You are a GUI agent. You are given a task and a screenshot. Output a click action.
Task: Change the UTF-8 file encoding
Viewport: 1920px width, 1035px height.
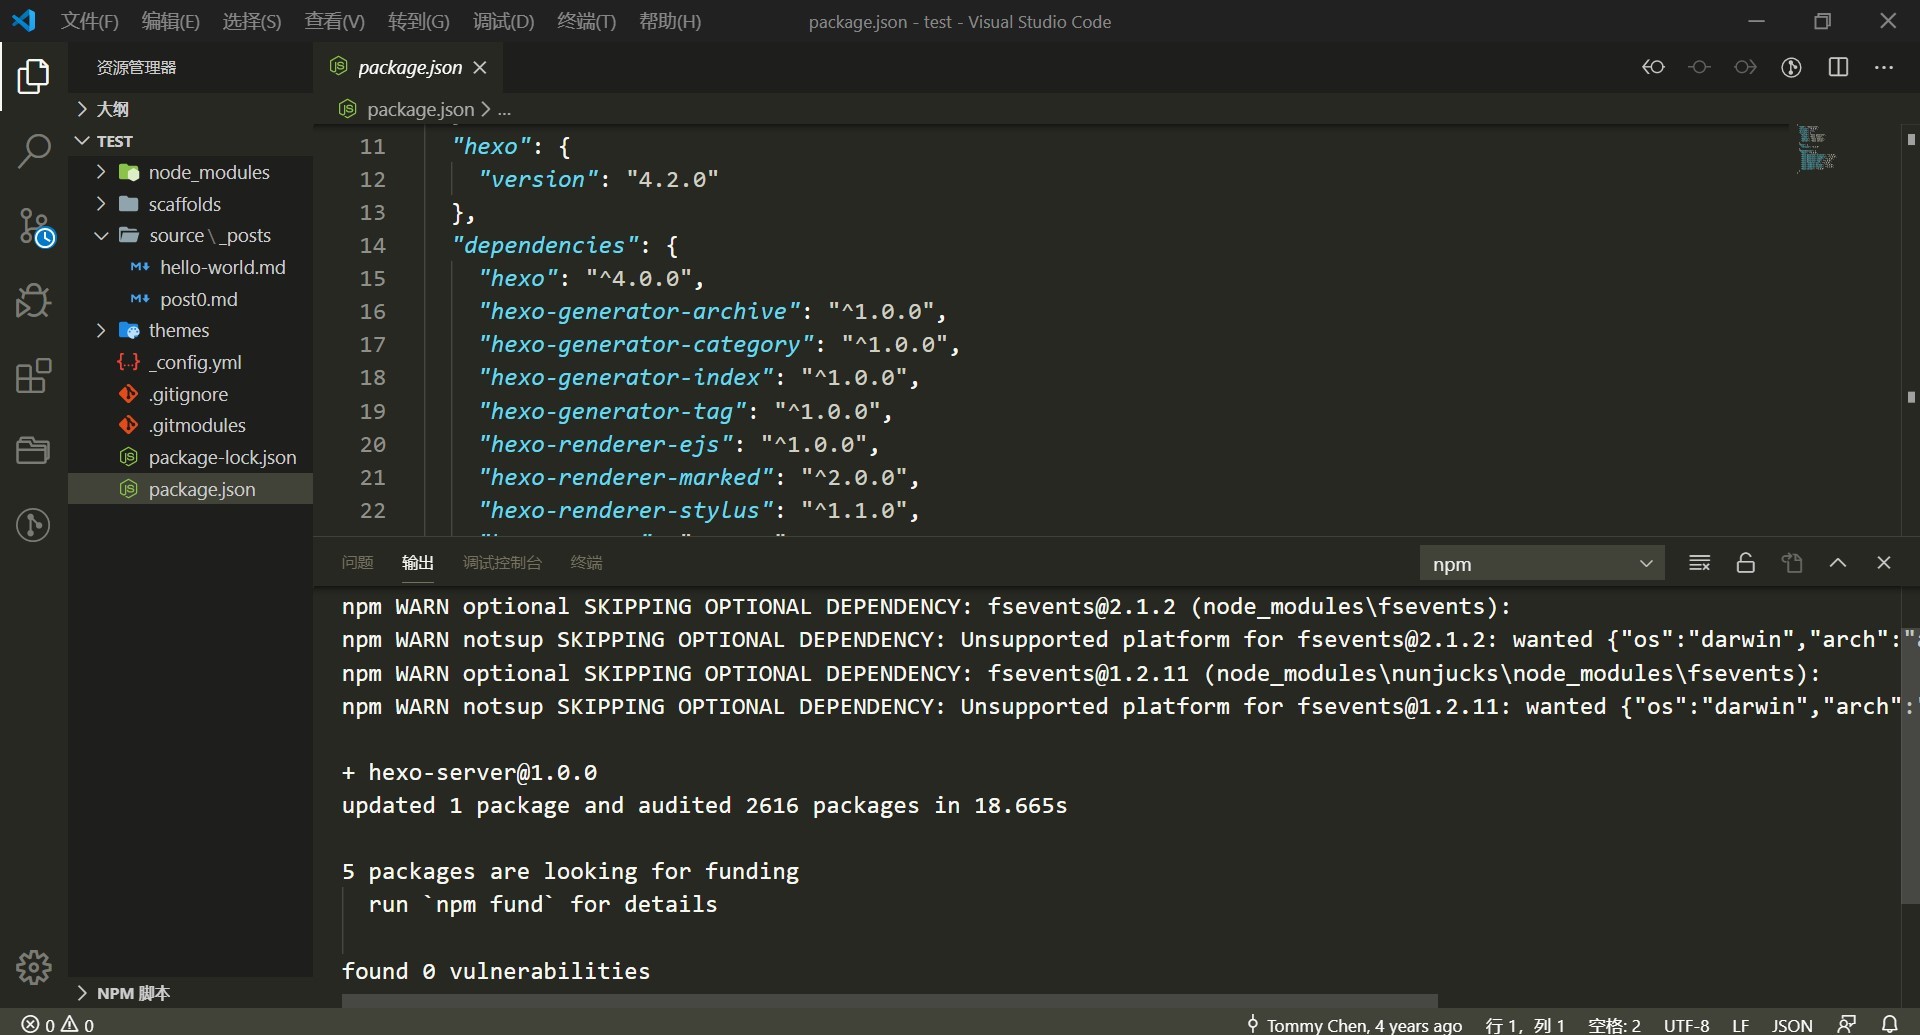coord(1687,1024)
